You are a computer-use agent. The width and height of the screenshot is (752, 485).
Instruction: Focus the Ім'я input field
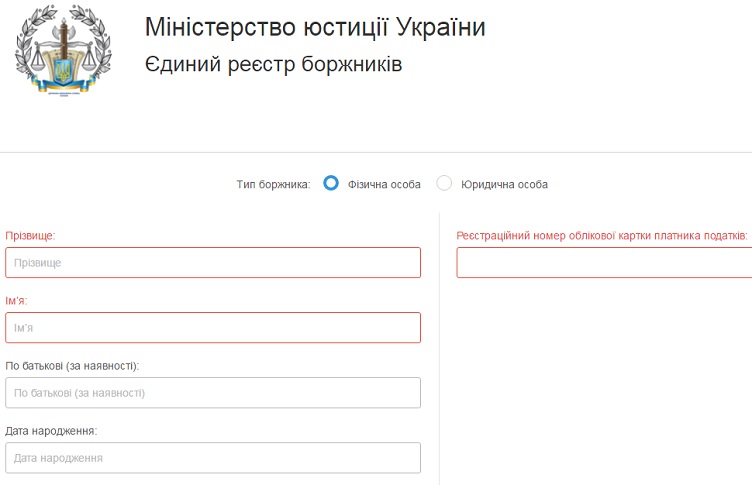tap(213, 328)
